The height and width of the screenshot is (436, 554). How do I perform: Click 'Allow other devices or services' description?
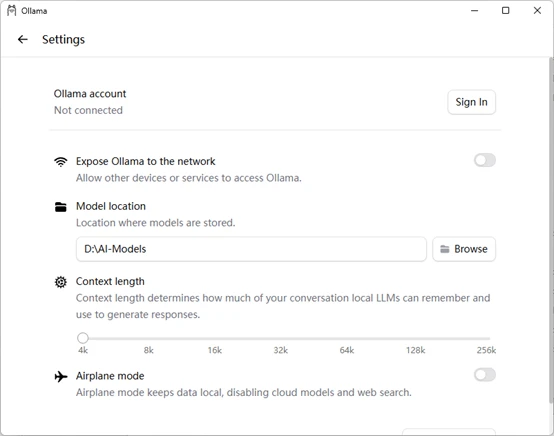tap(189, 178)
